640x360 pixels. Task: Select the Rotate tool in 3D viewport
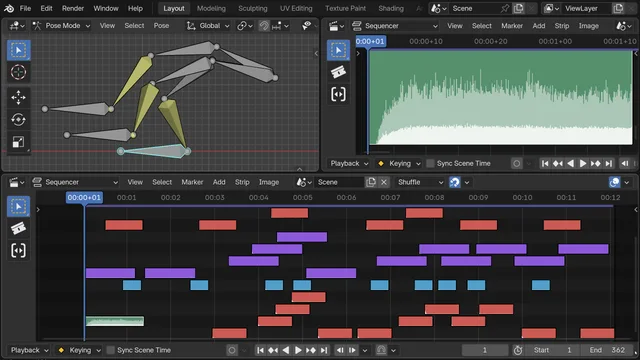click(18, 120)
